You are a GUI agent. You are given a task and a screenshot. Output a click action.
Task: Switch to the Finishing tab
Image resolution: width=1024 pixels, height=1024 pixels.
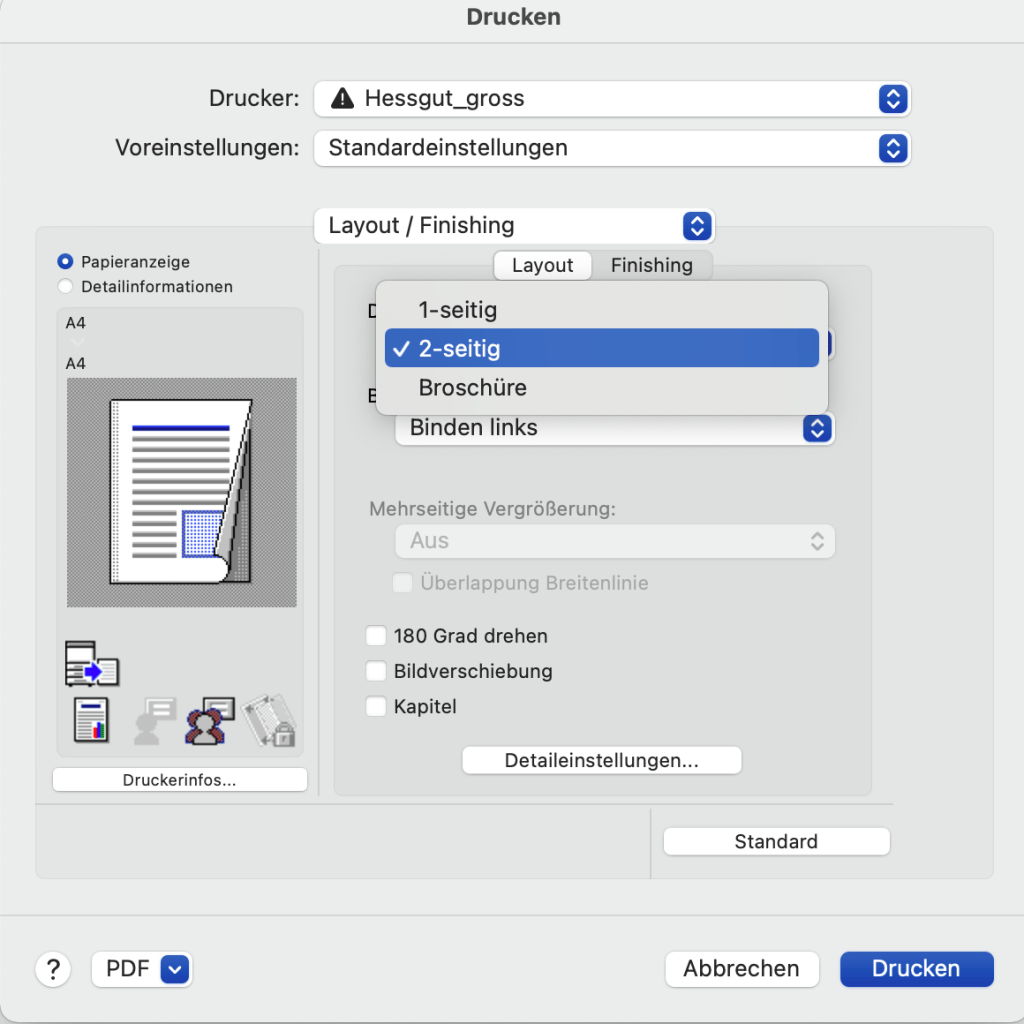(651, 265)
